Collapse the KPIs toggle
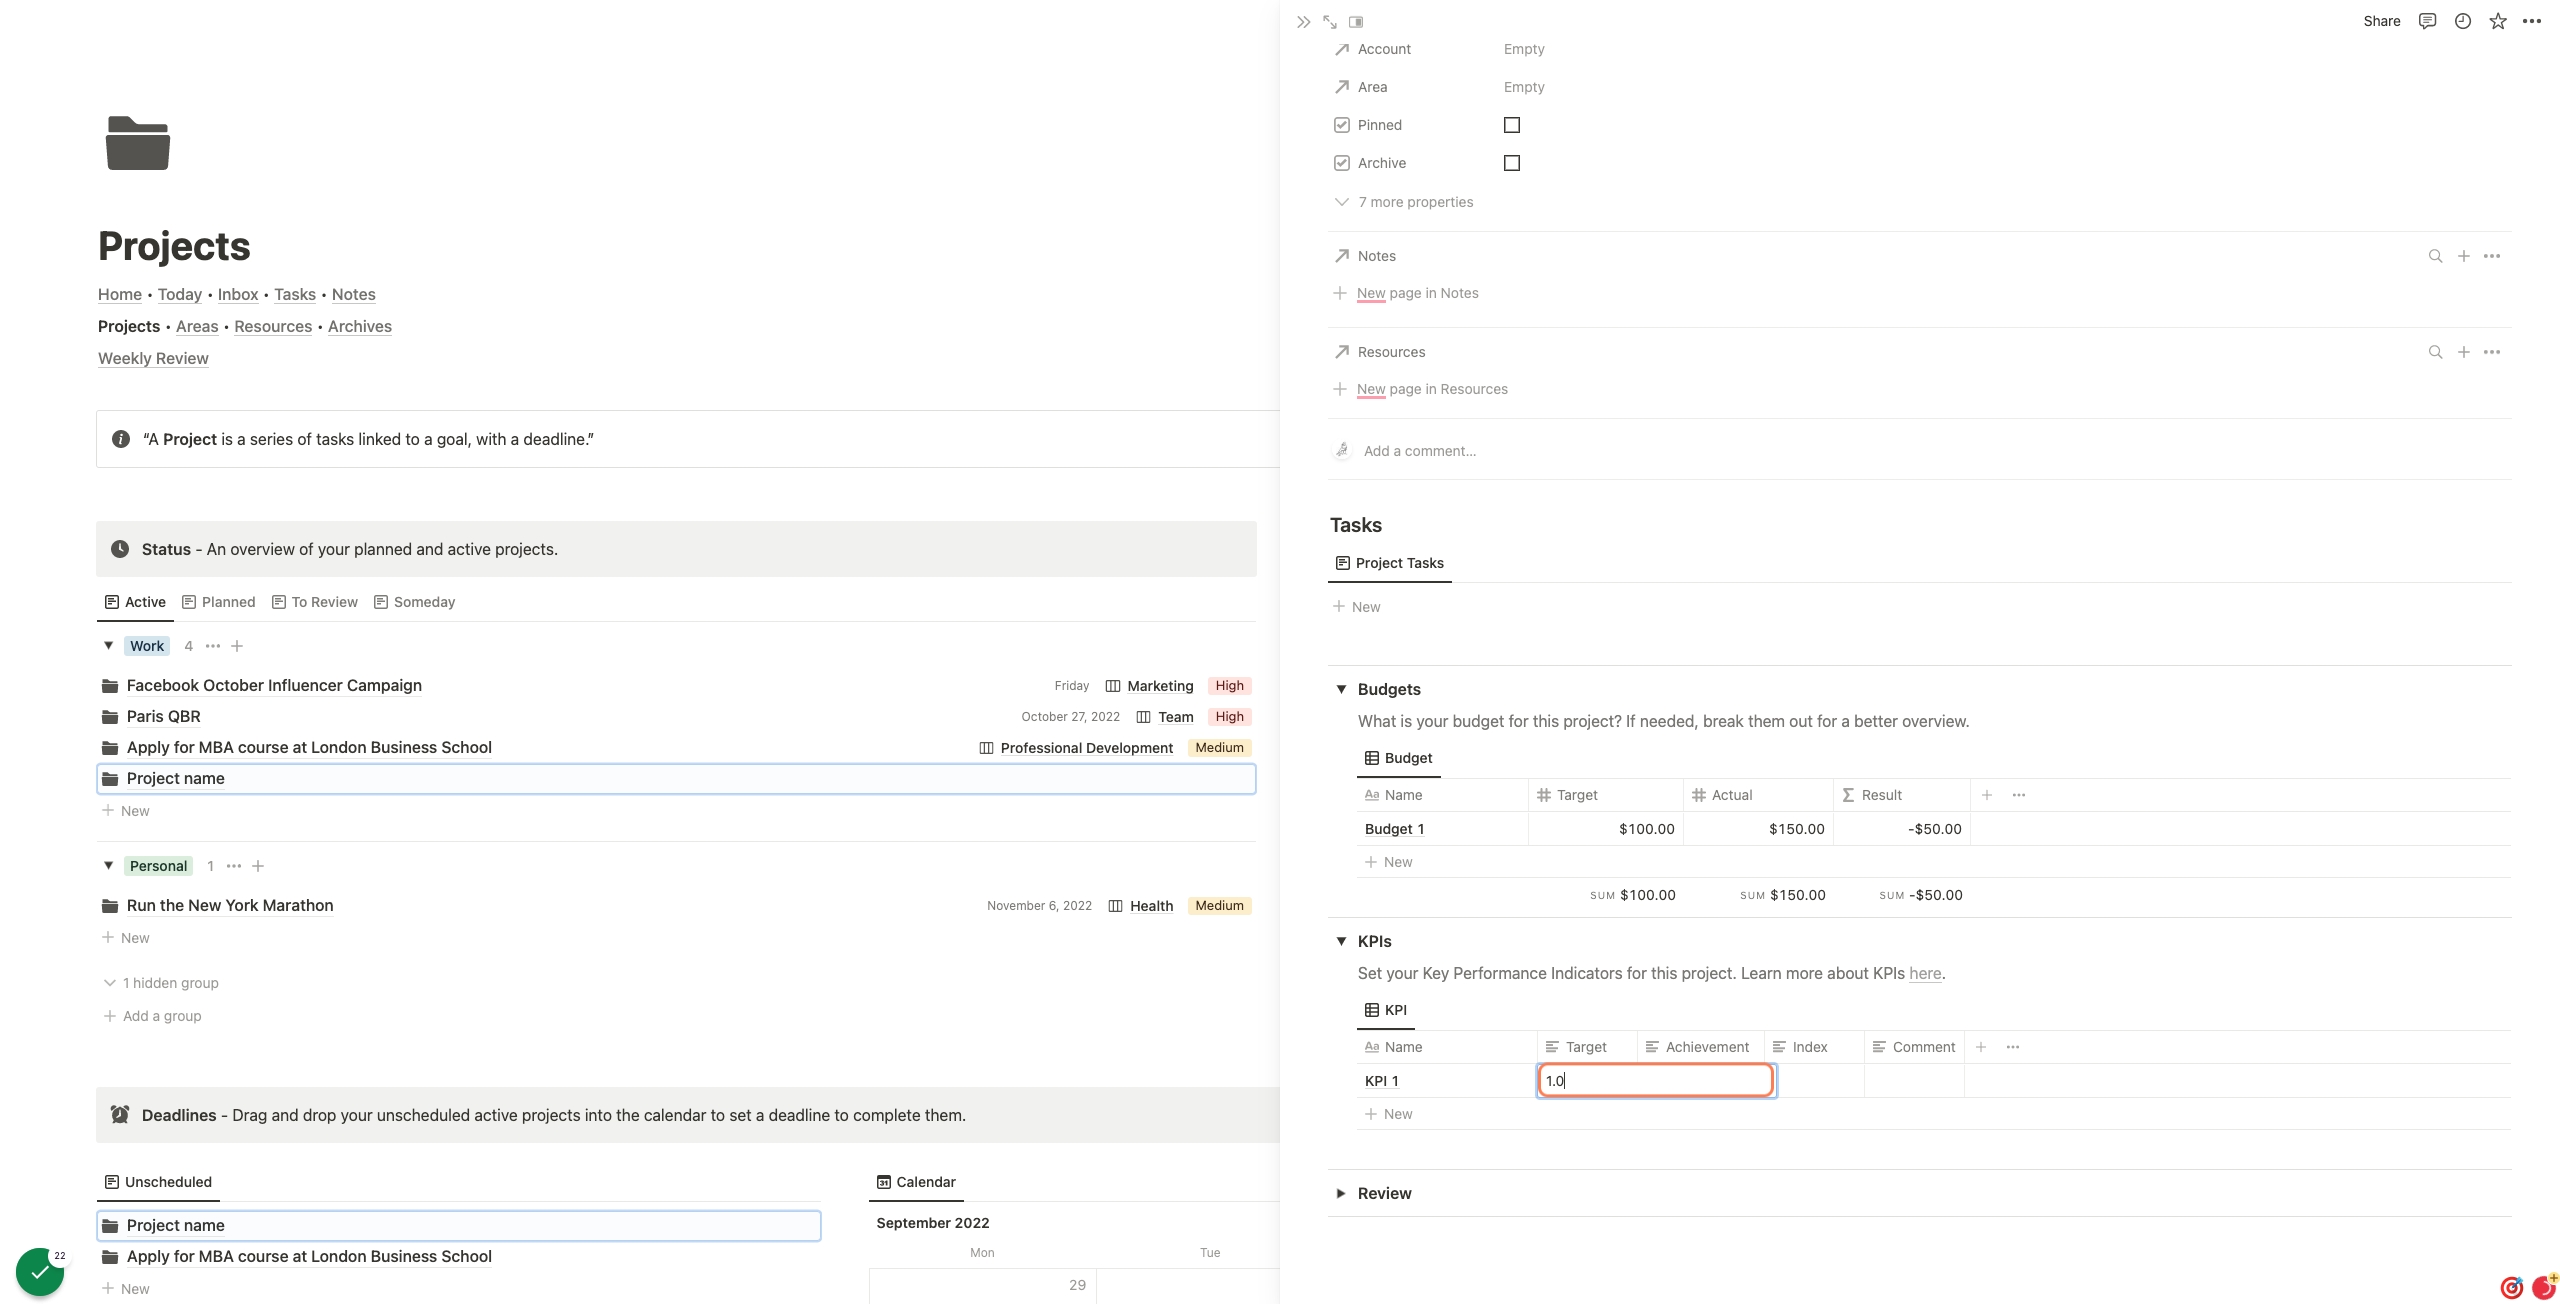Screen dimensions: 2560x1304 [1341, 941]
